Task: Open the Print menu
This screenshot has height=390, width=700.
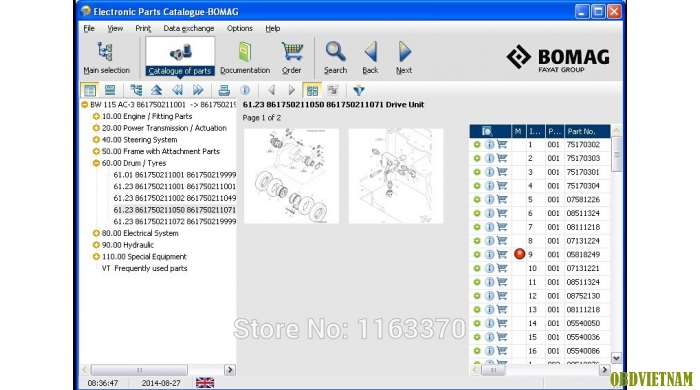Action: 143,28
